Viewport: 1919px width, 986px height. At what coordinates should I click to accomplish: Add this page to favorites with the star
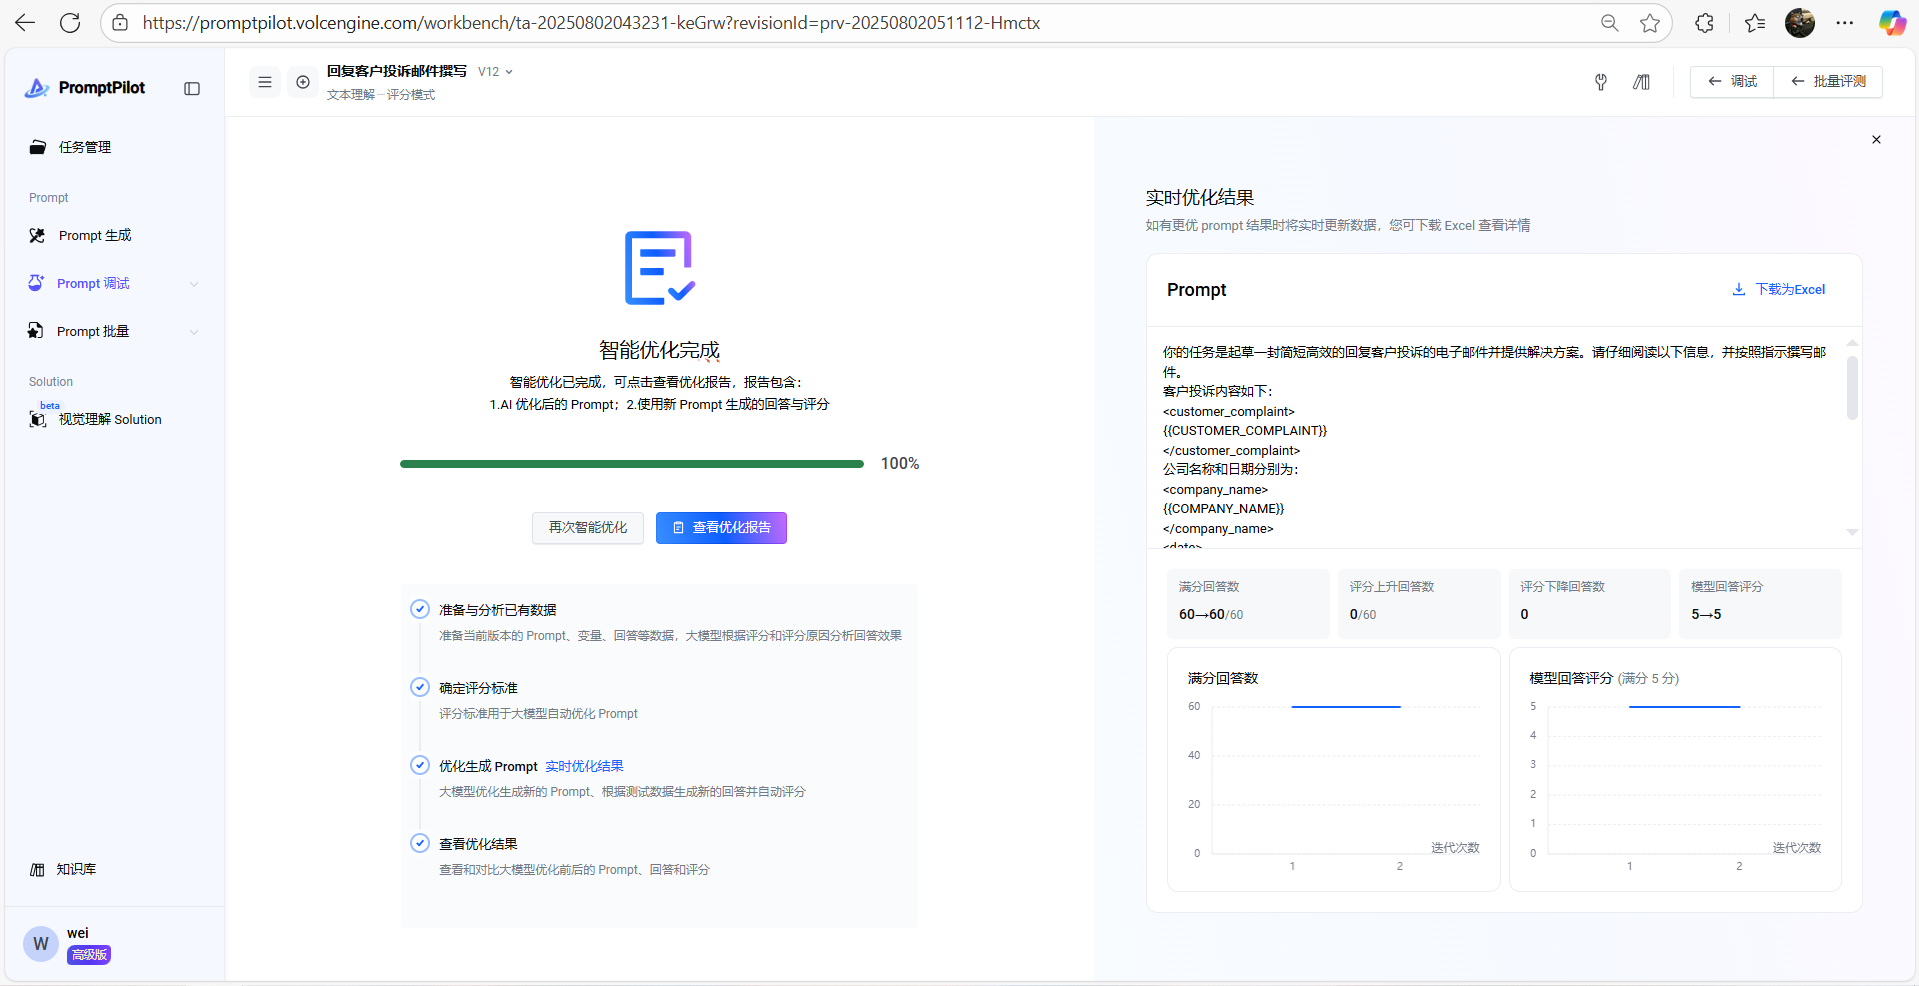(x=1650, y=23)
